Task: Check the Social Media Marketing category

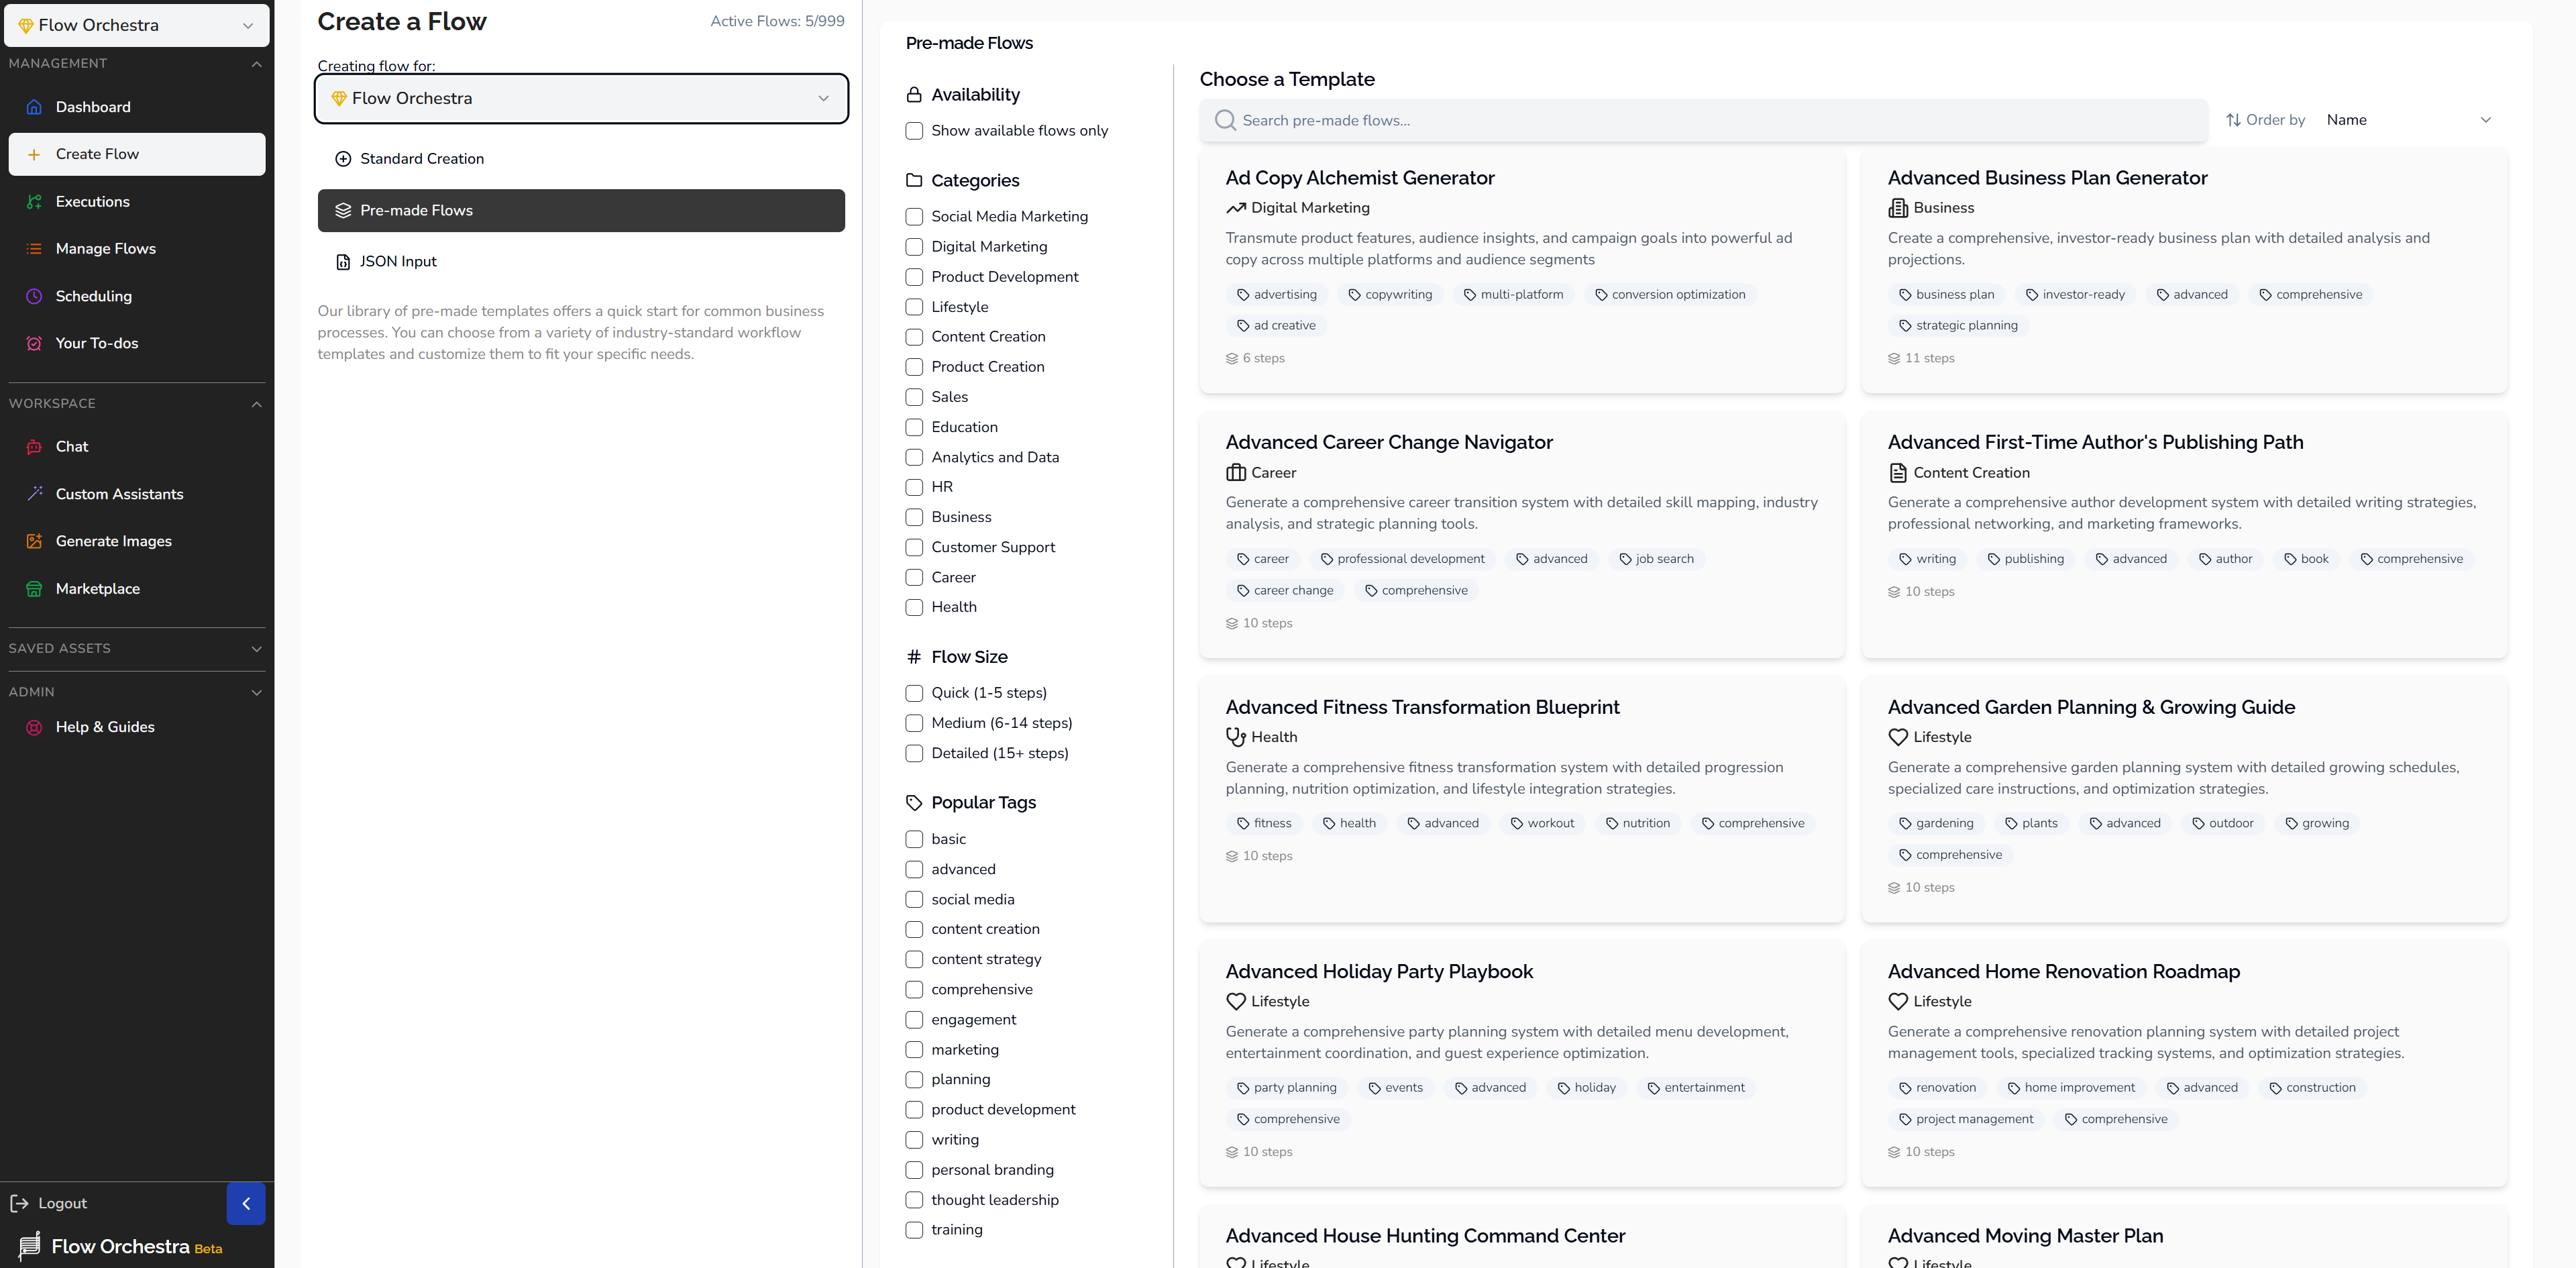Action: pos(914,217)
